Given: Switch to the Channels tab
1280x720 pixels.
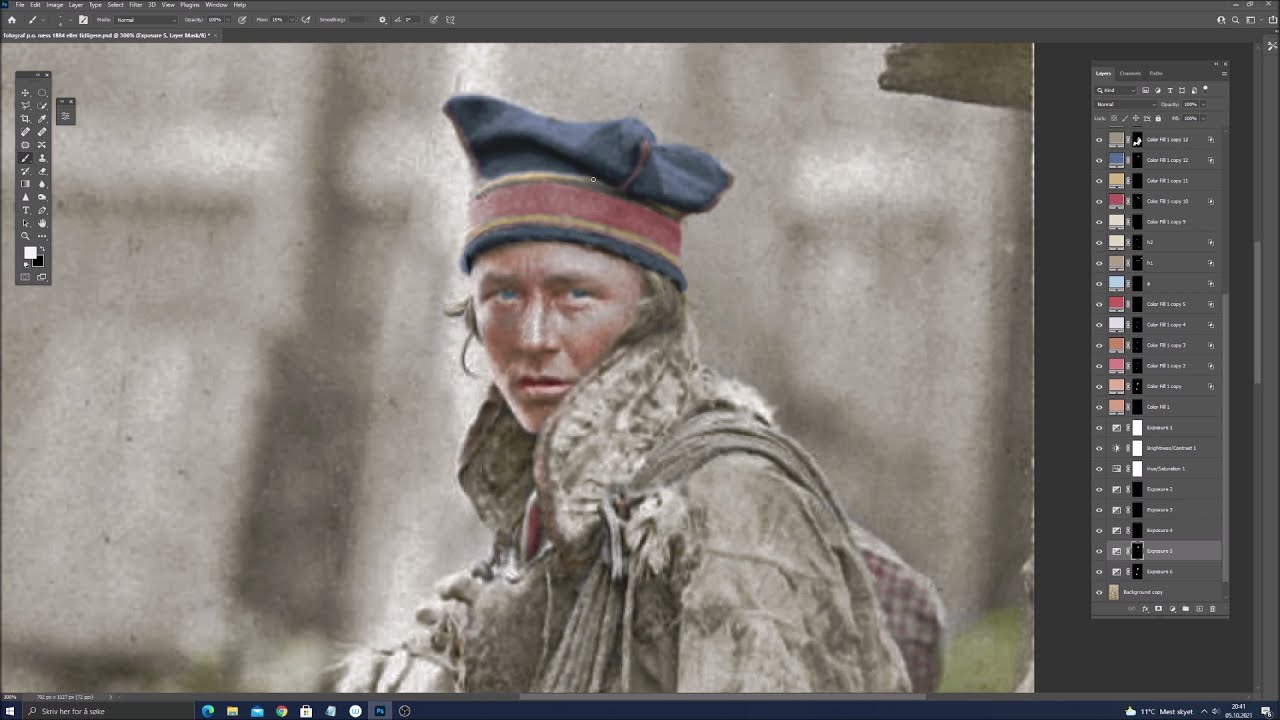Looking at the screenshot, I should [1130, 74].
